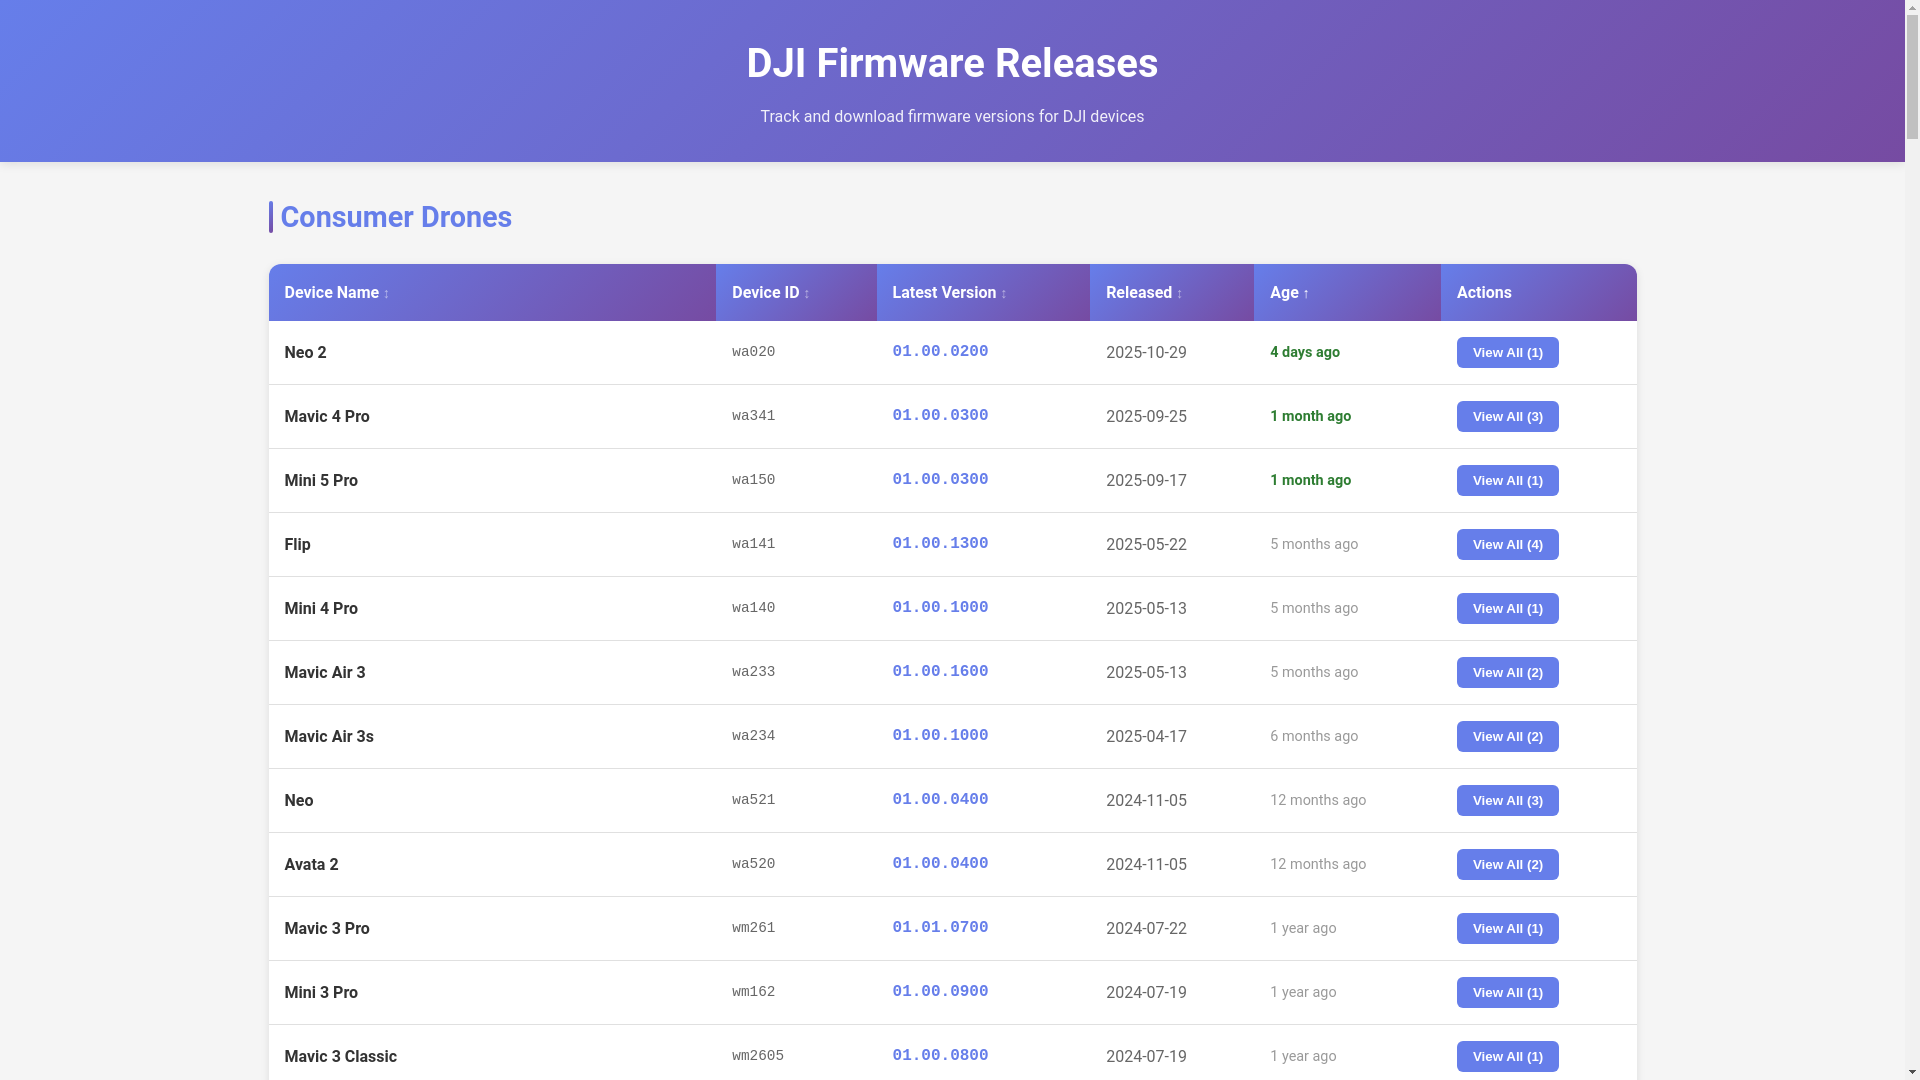Image resolution: width=1920 pixels, height=1080 pixels.
Task: Sort by Latest Version header
Action: (x=983, y=293)
